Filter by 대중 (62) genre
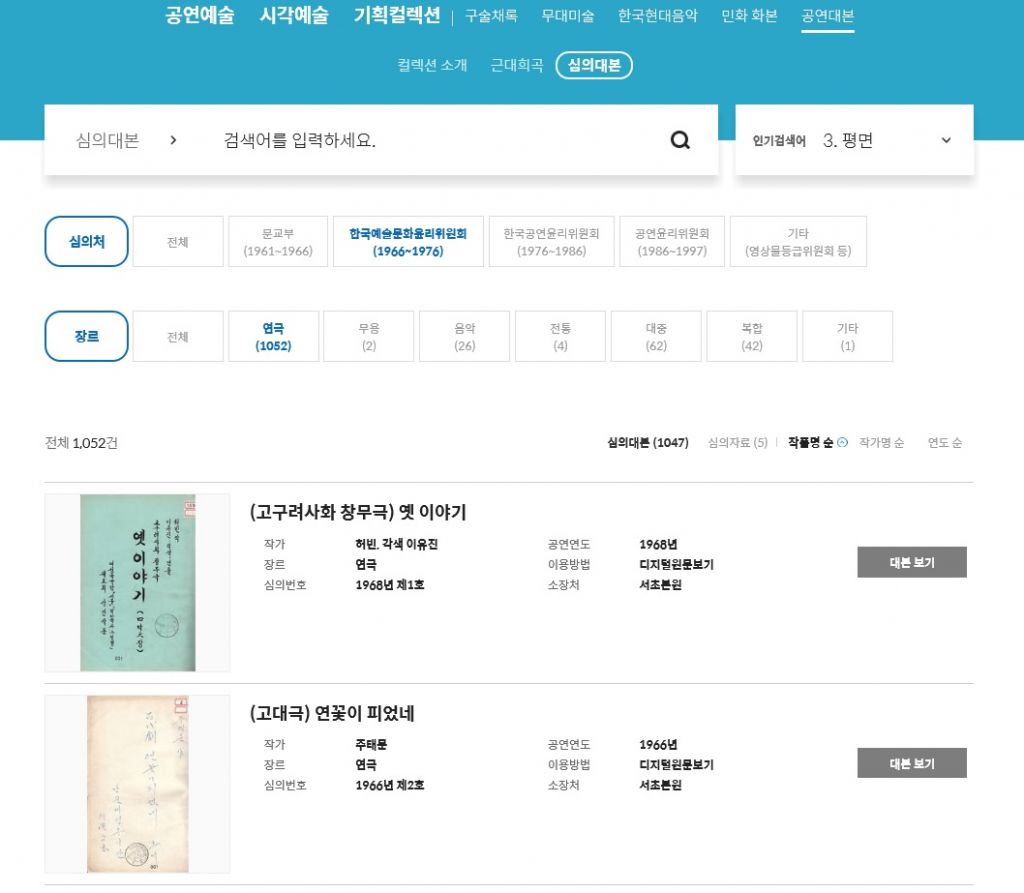The image size is (1024, 893). 656,336
